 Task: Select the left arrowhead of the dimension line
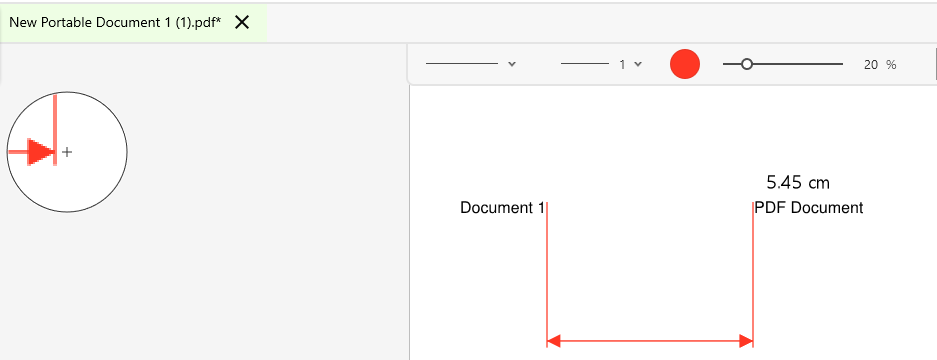pyautogui.click(x=553, y=341)
